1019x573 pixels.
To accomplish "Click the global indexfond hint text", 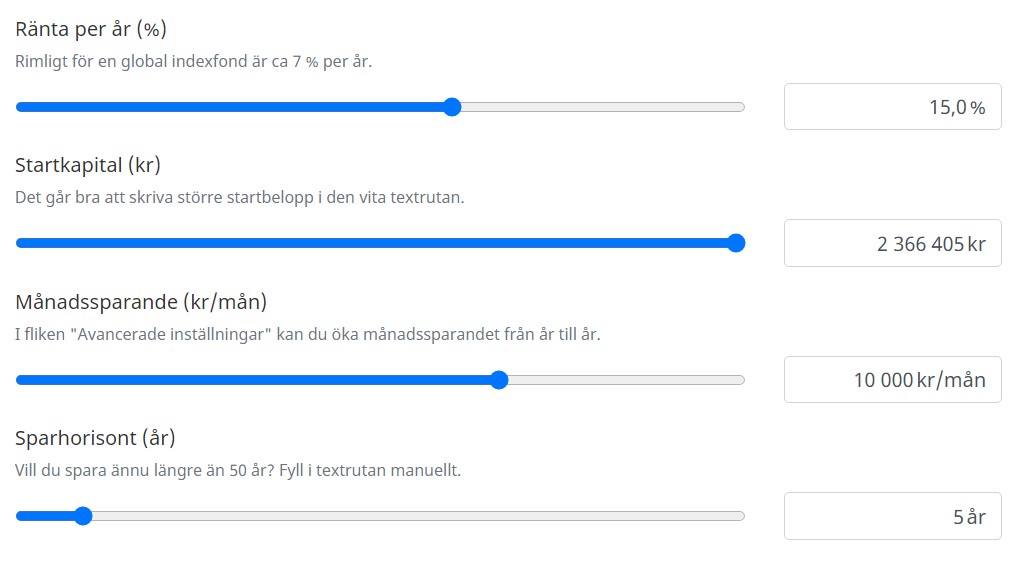I will tap(193, 61).
